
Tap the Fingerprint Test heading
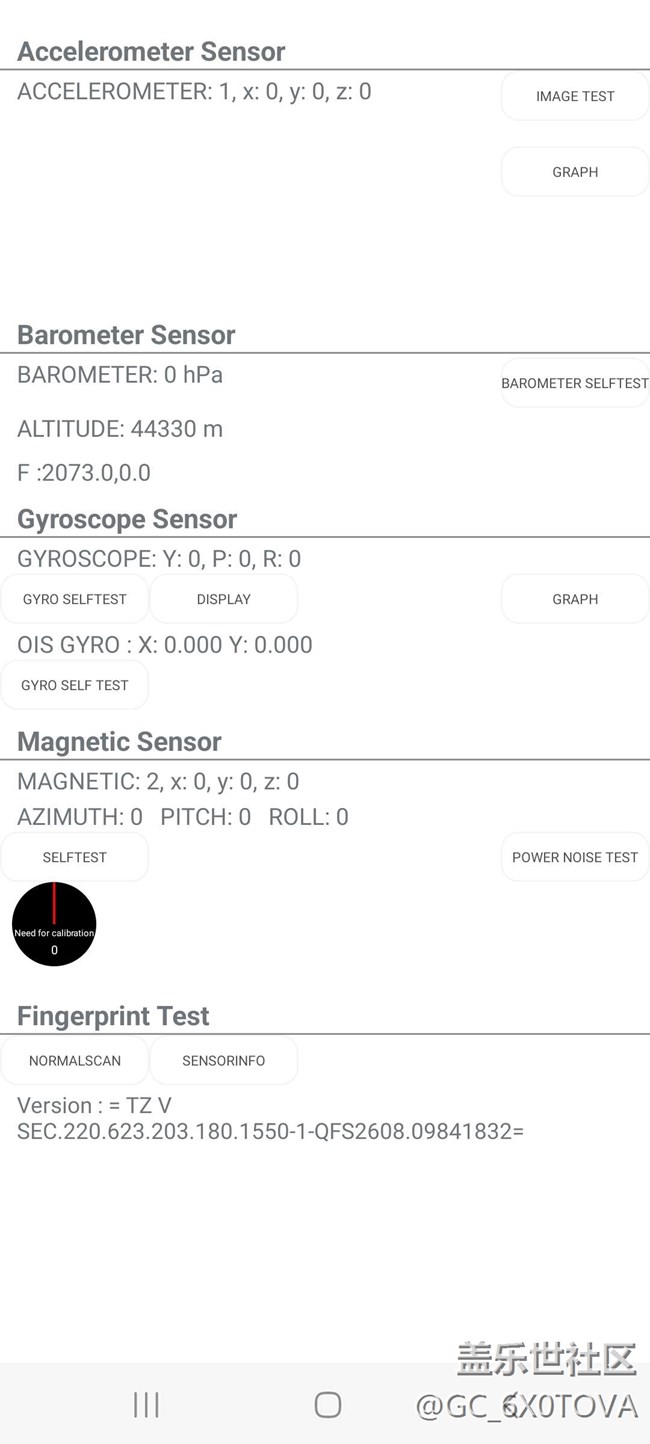[113, 1016]
